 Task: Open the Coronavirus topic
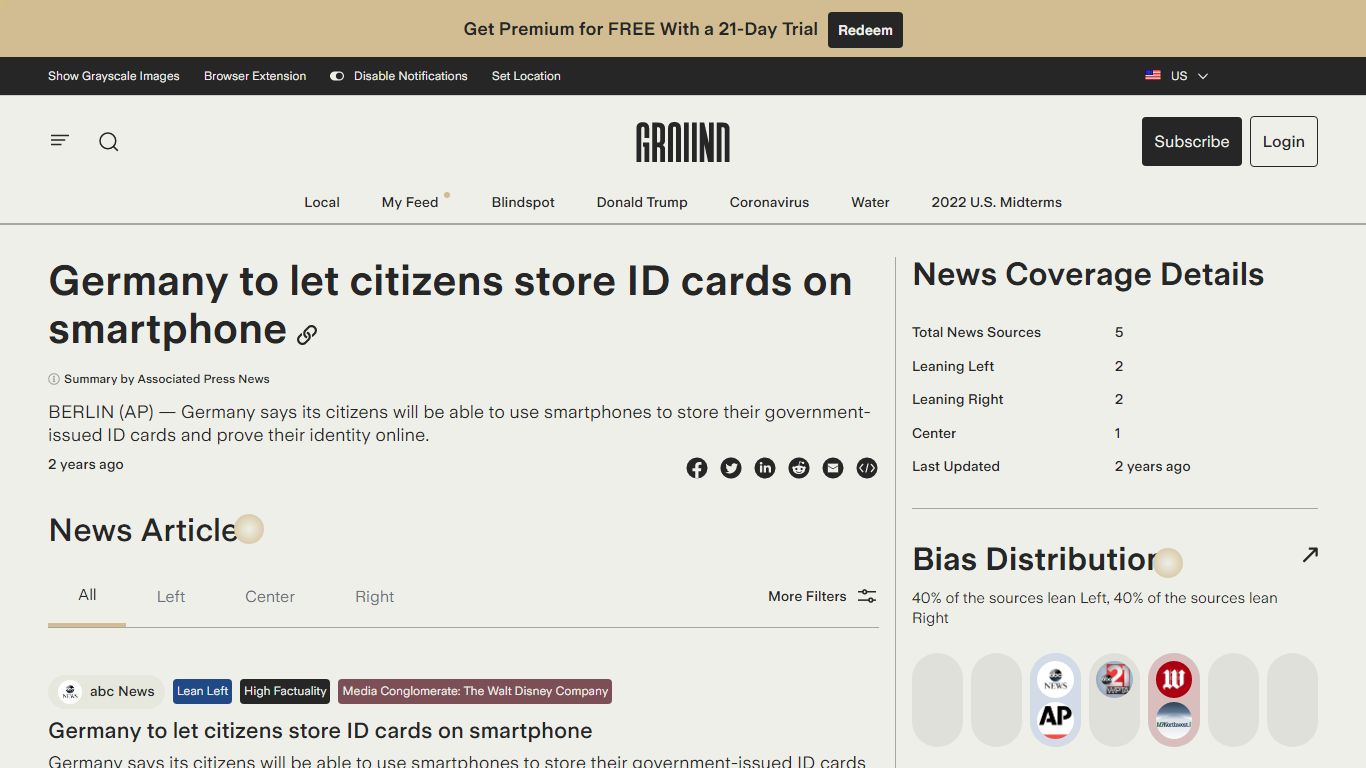coord(769,202)
